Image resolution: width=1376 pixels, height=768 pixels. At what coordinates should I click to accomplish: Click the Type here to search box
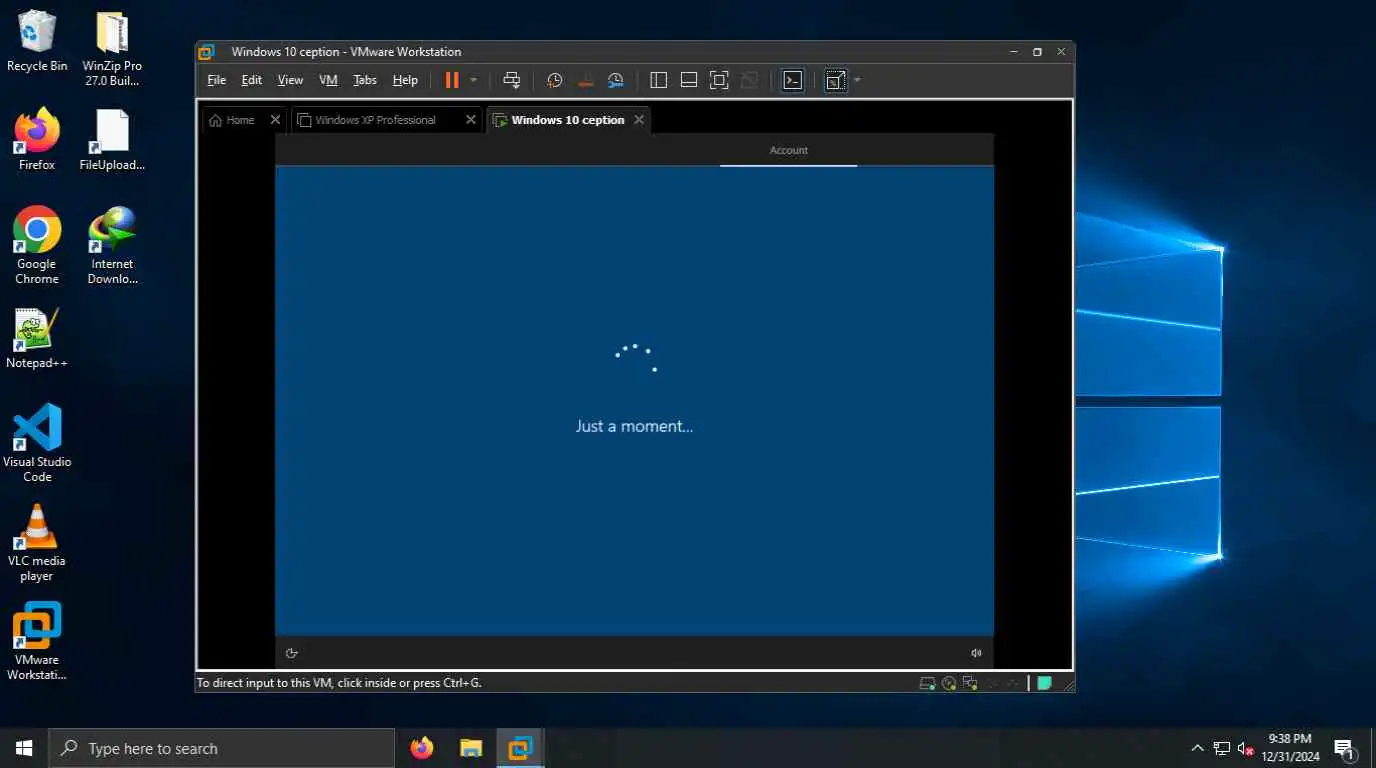click(x=221, y=748)
